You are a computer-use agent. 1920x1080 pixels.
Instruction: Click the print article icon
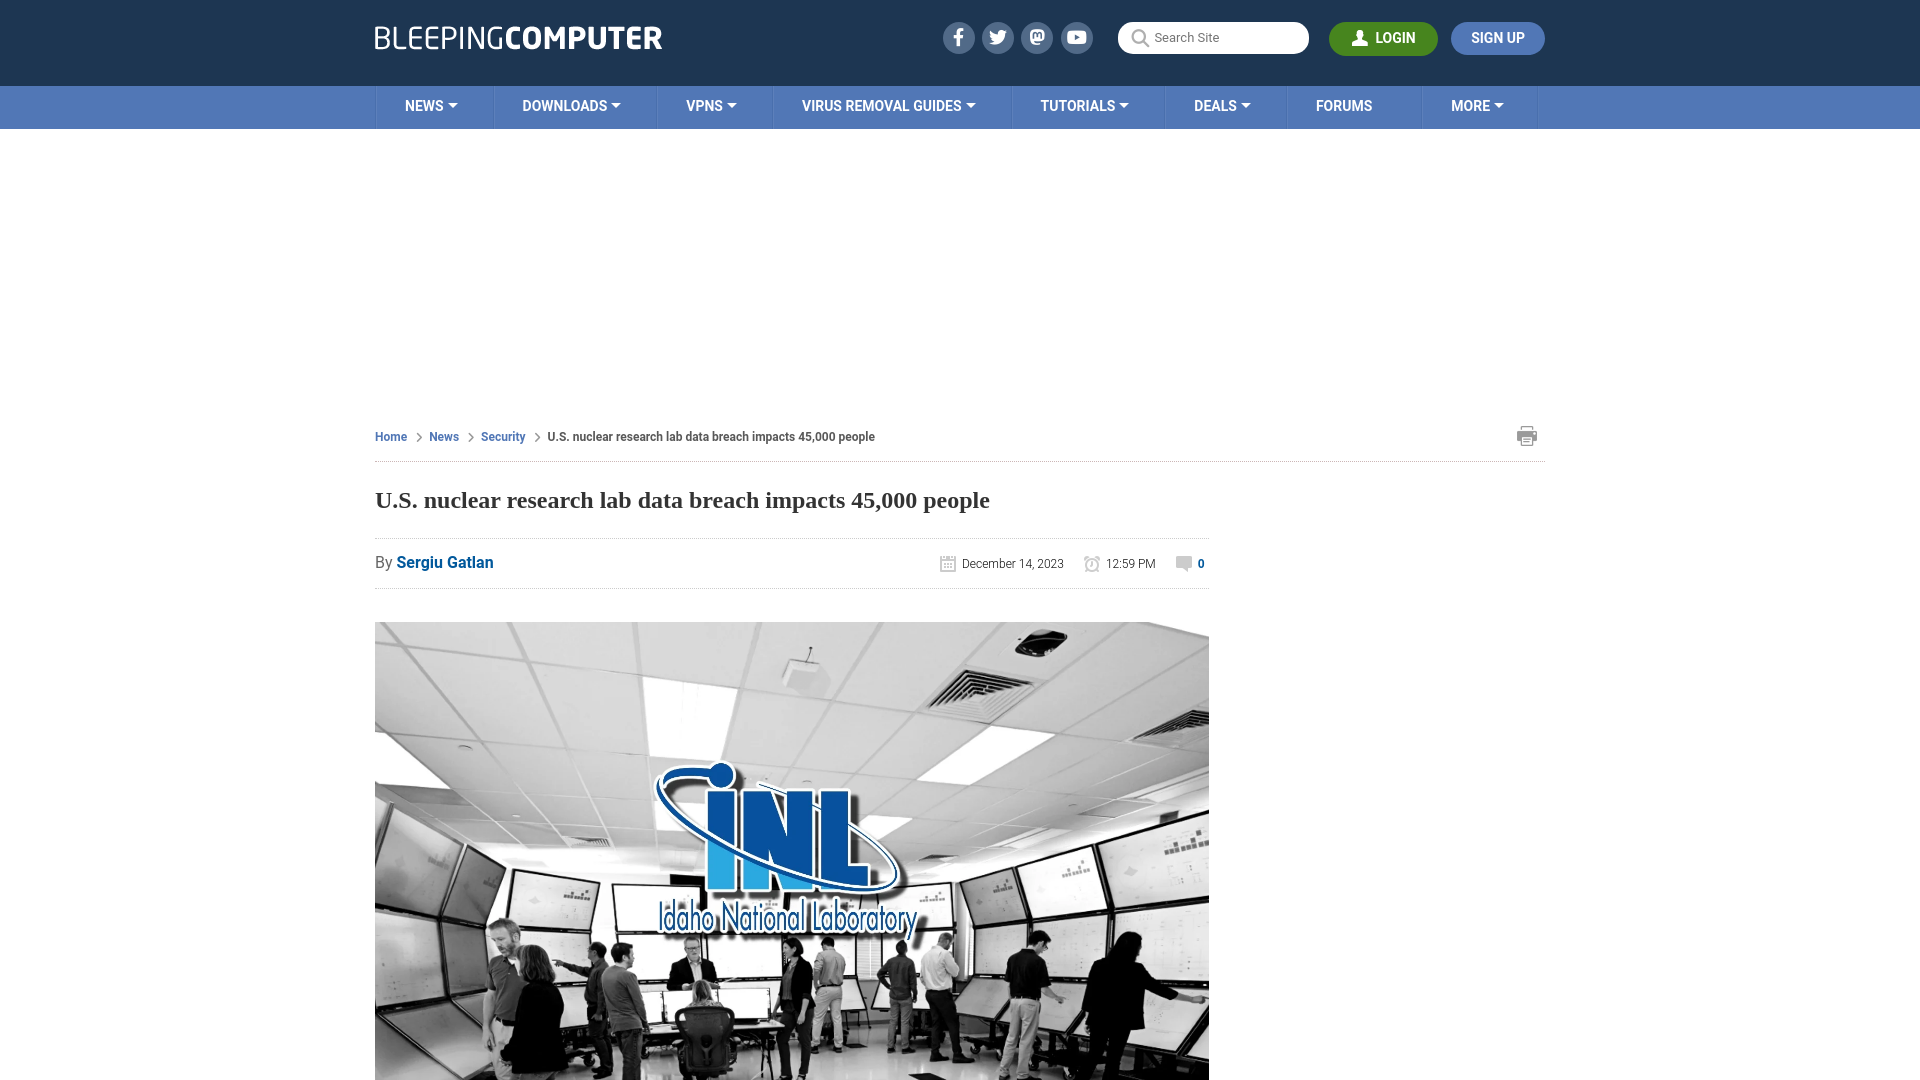1526,435
